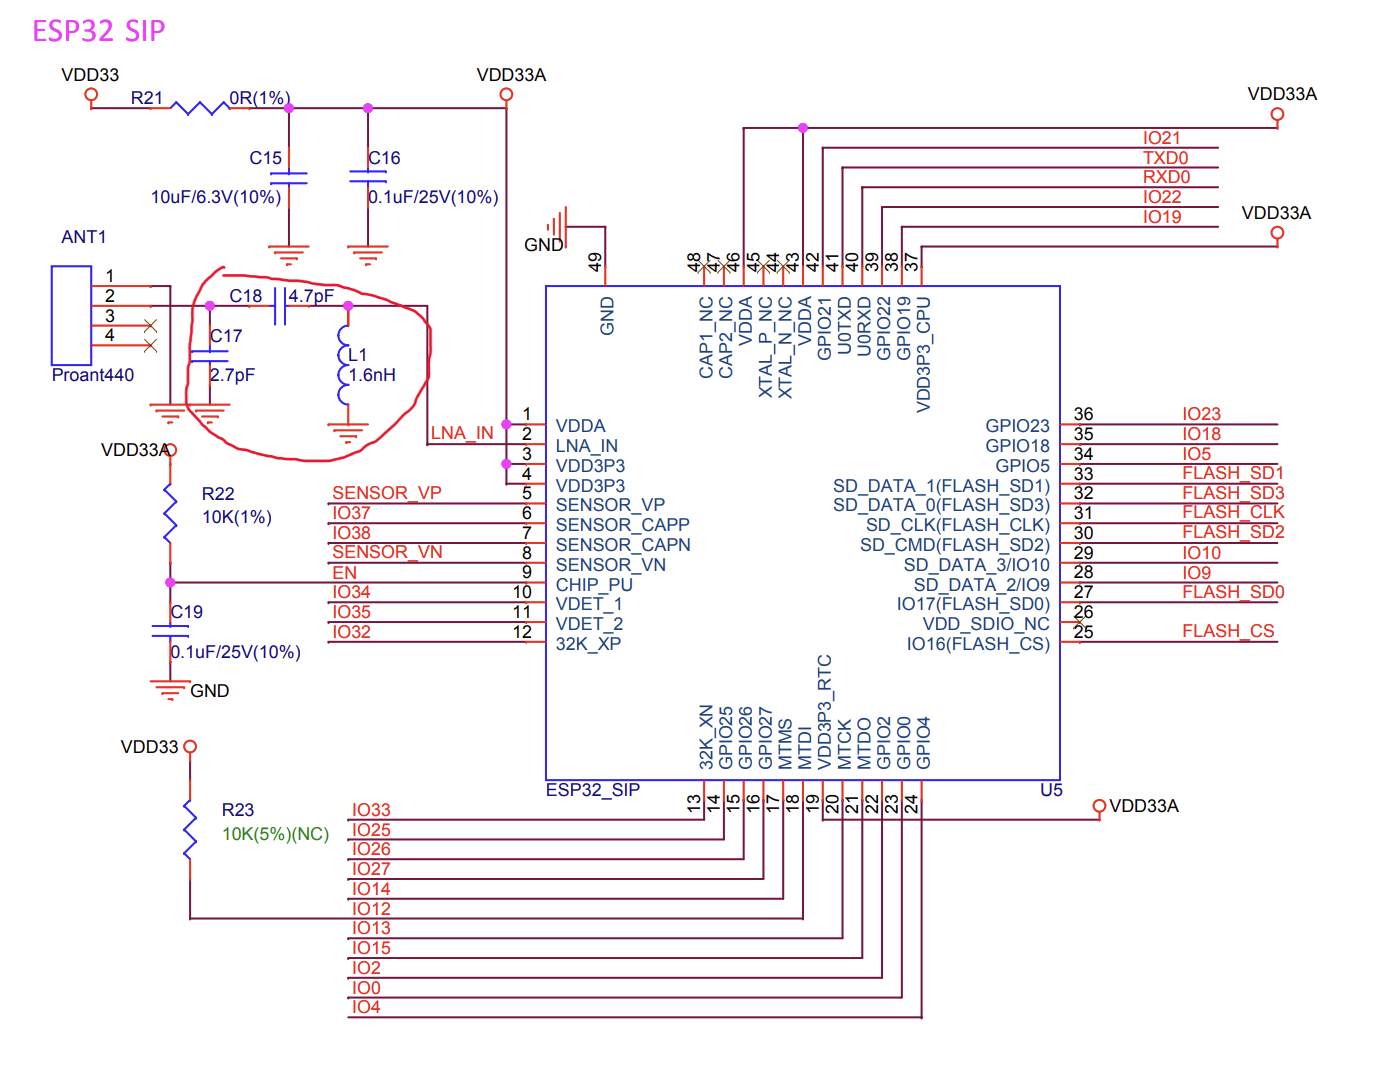Viewport: 1393px width, 1065px height.
Task: Select the IO14 net label
Action: (371, 889)
